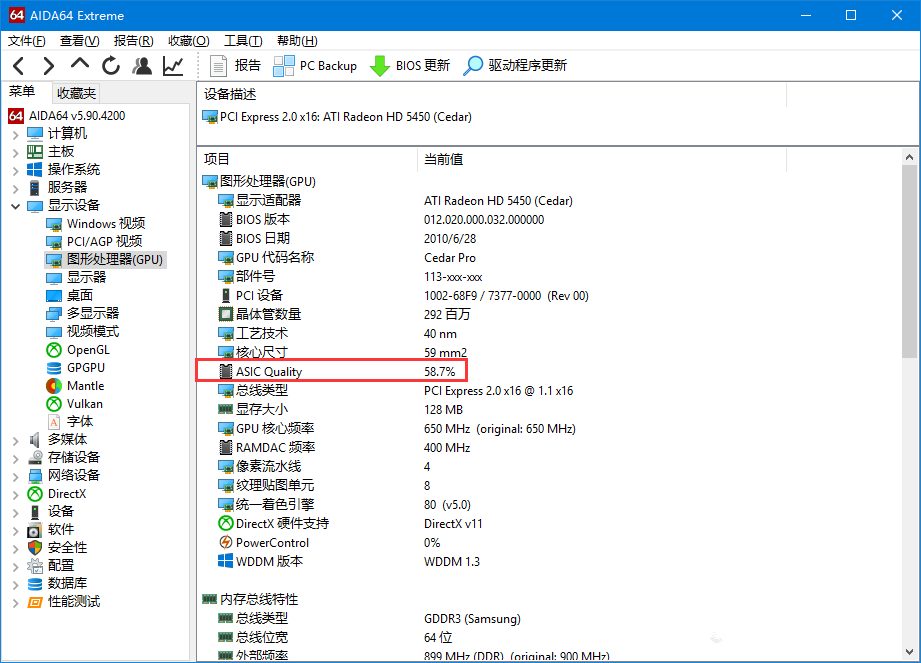Switch to the 收藏夹 tab
This screenshot has height=663, width=921.
(76, 93)
